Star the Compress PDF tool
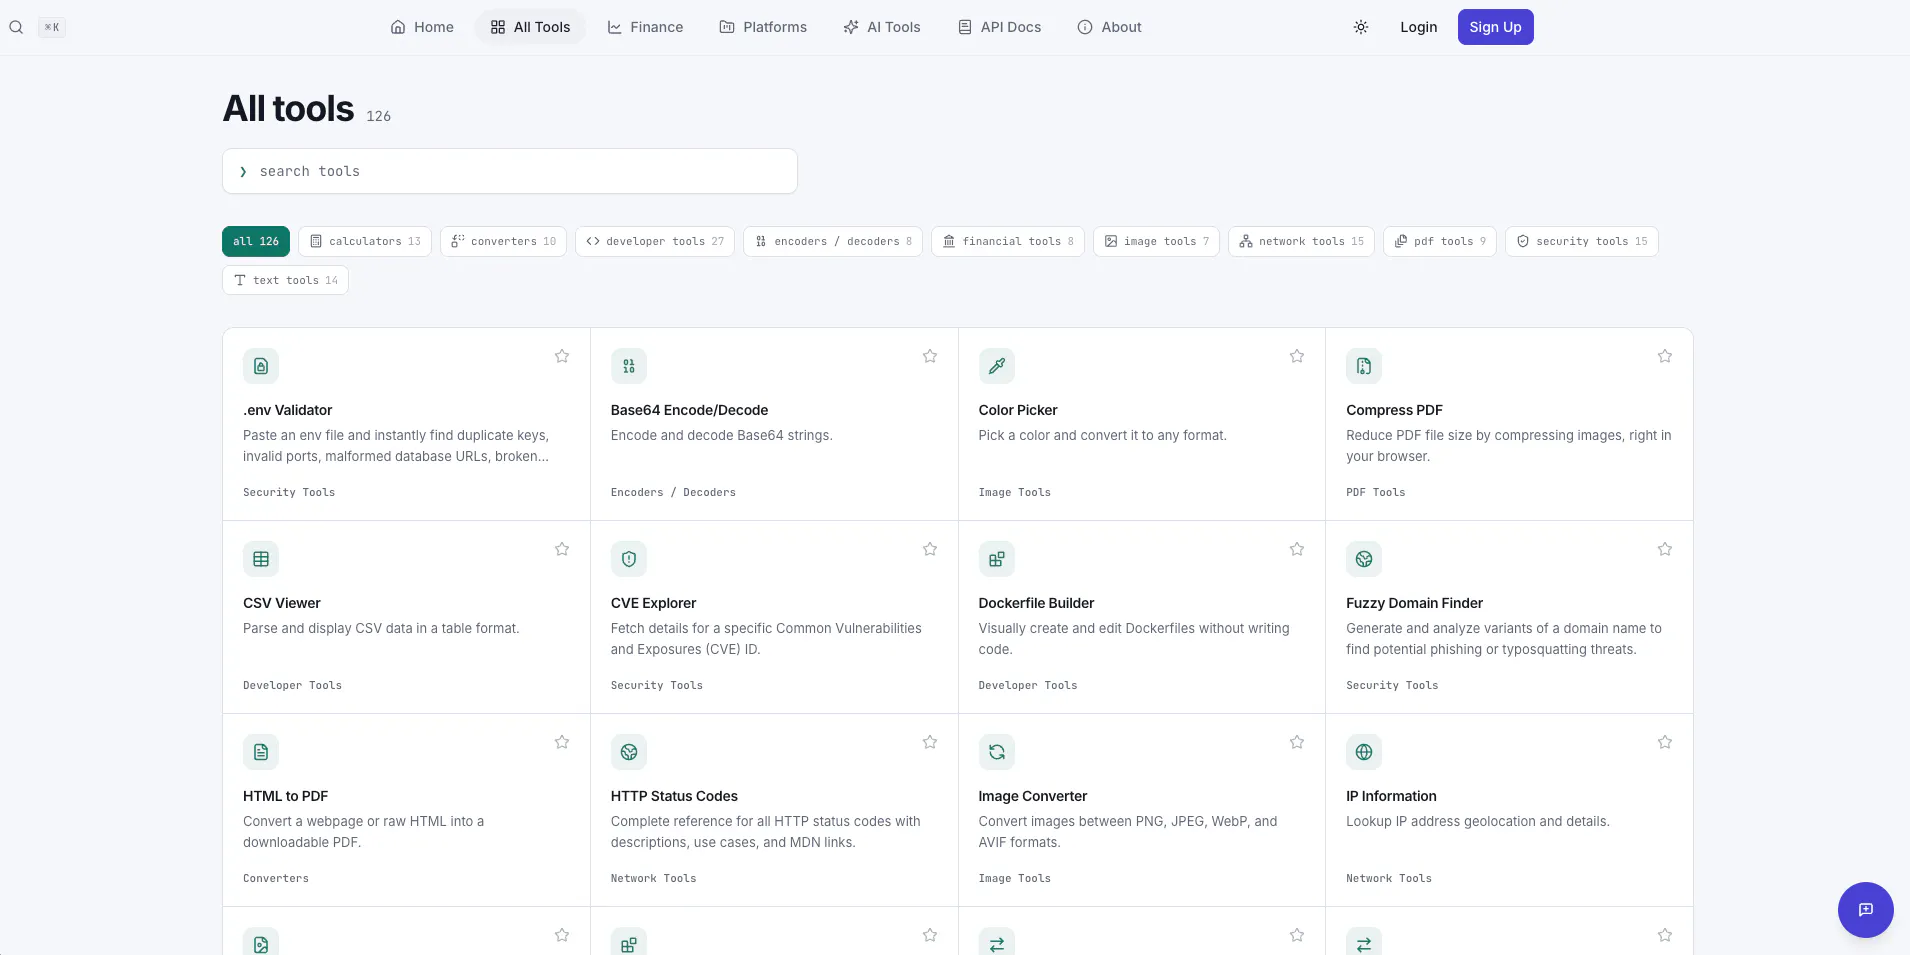Image resolution: width=1910 pixels, height=955 pixels. (1665, 356)
